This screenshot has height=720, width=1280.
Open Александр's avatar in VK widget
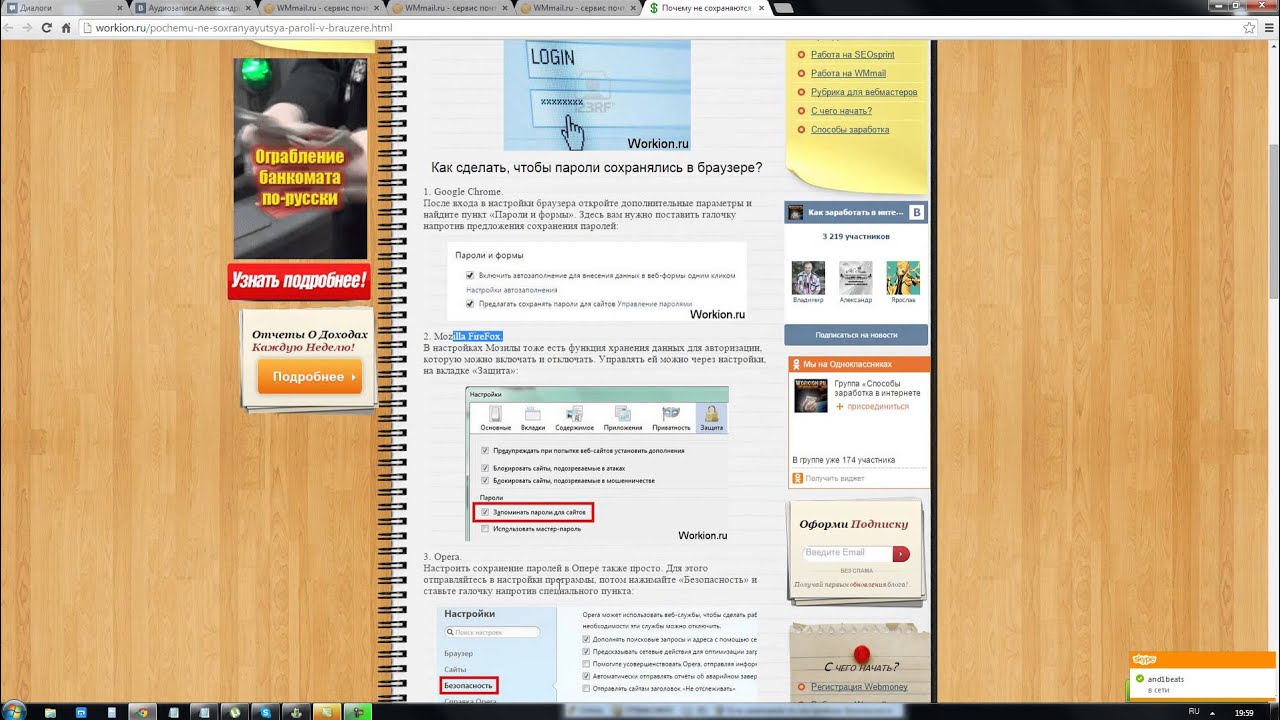tap(855, 278)
